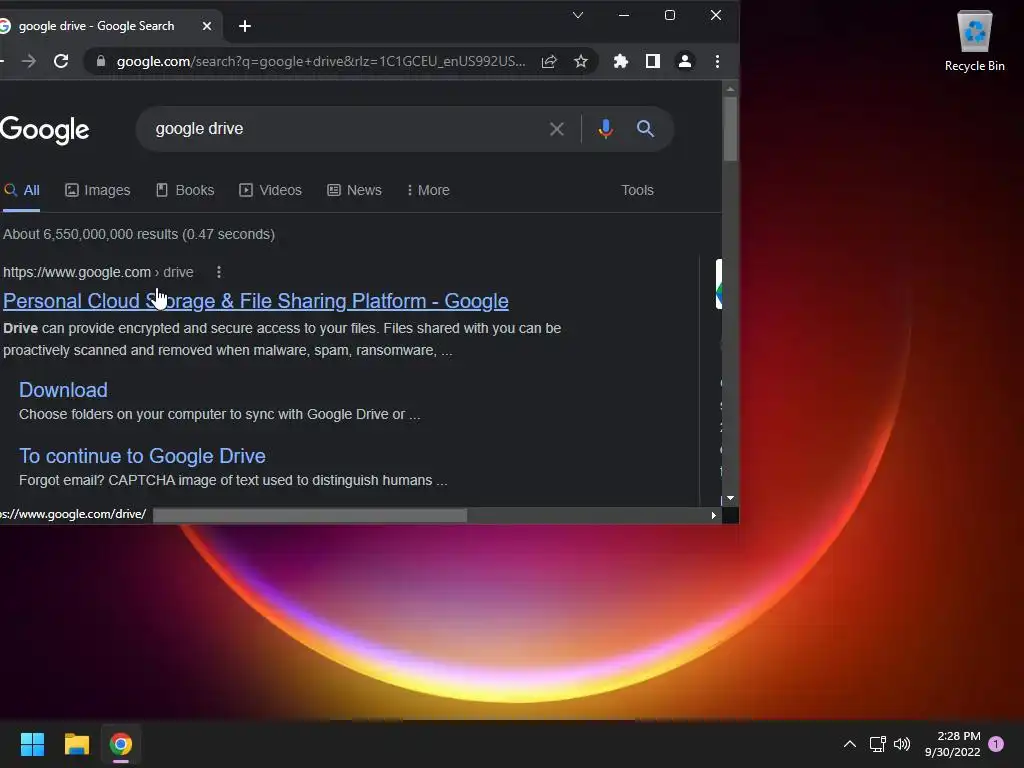Open clock showing 2:28 PM
This screenshot has height=768, width=1024.
click(x=953, y=744)
